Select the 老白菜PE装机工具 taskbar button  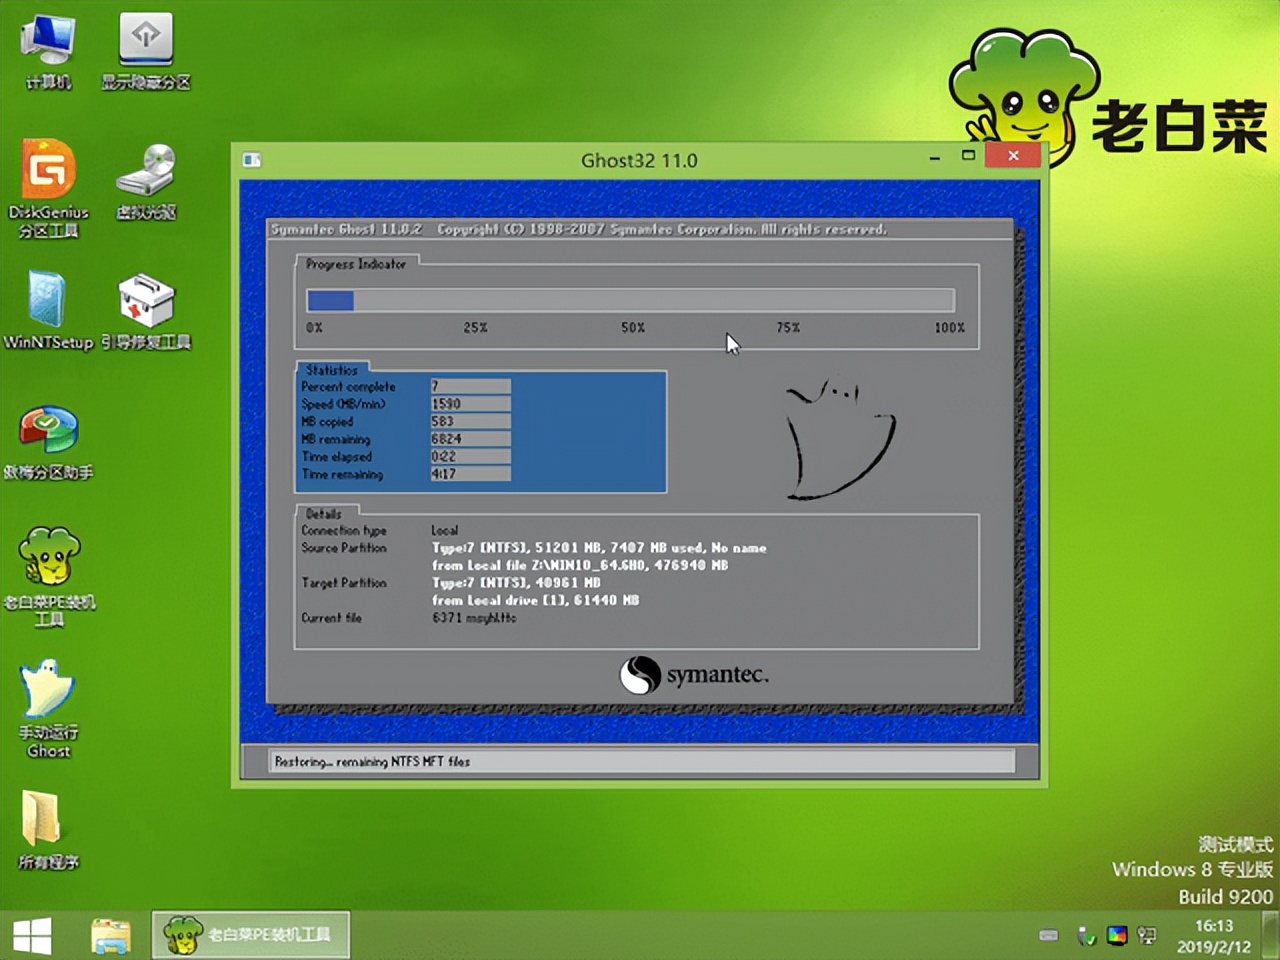pyautogui.click(x=250, y=935)
